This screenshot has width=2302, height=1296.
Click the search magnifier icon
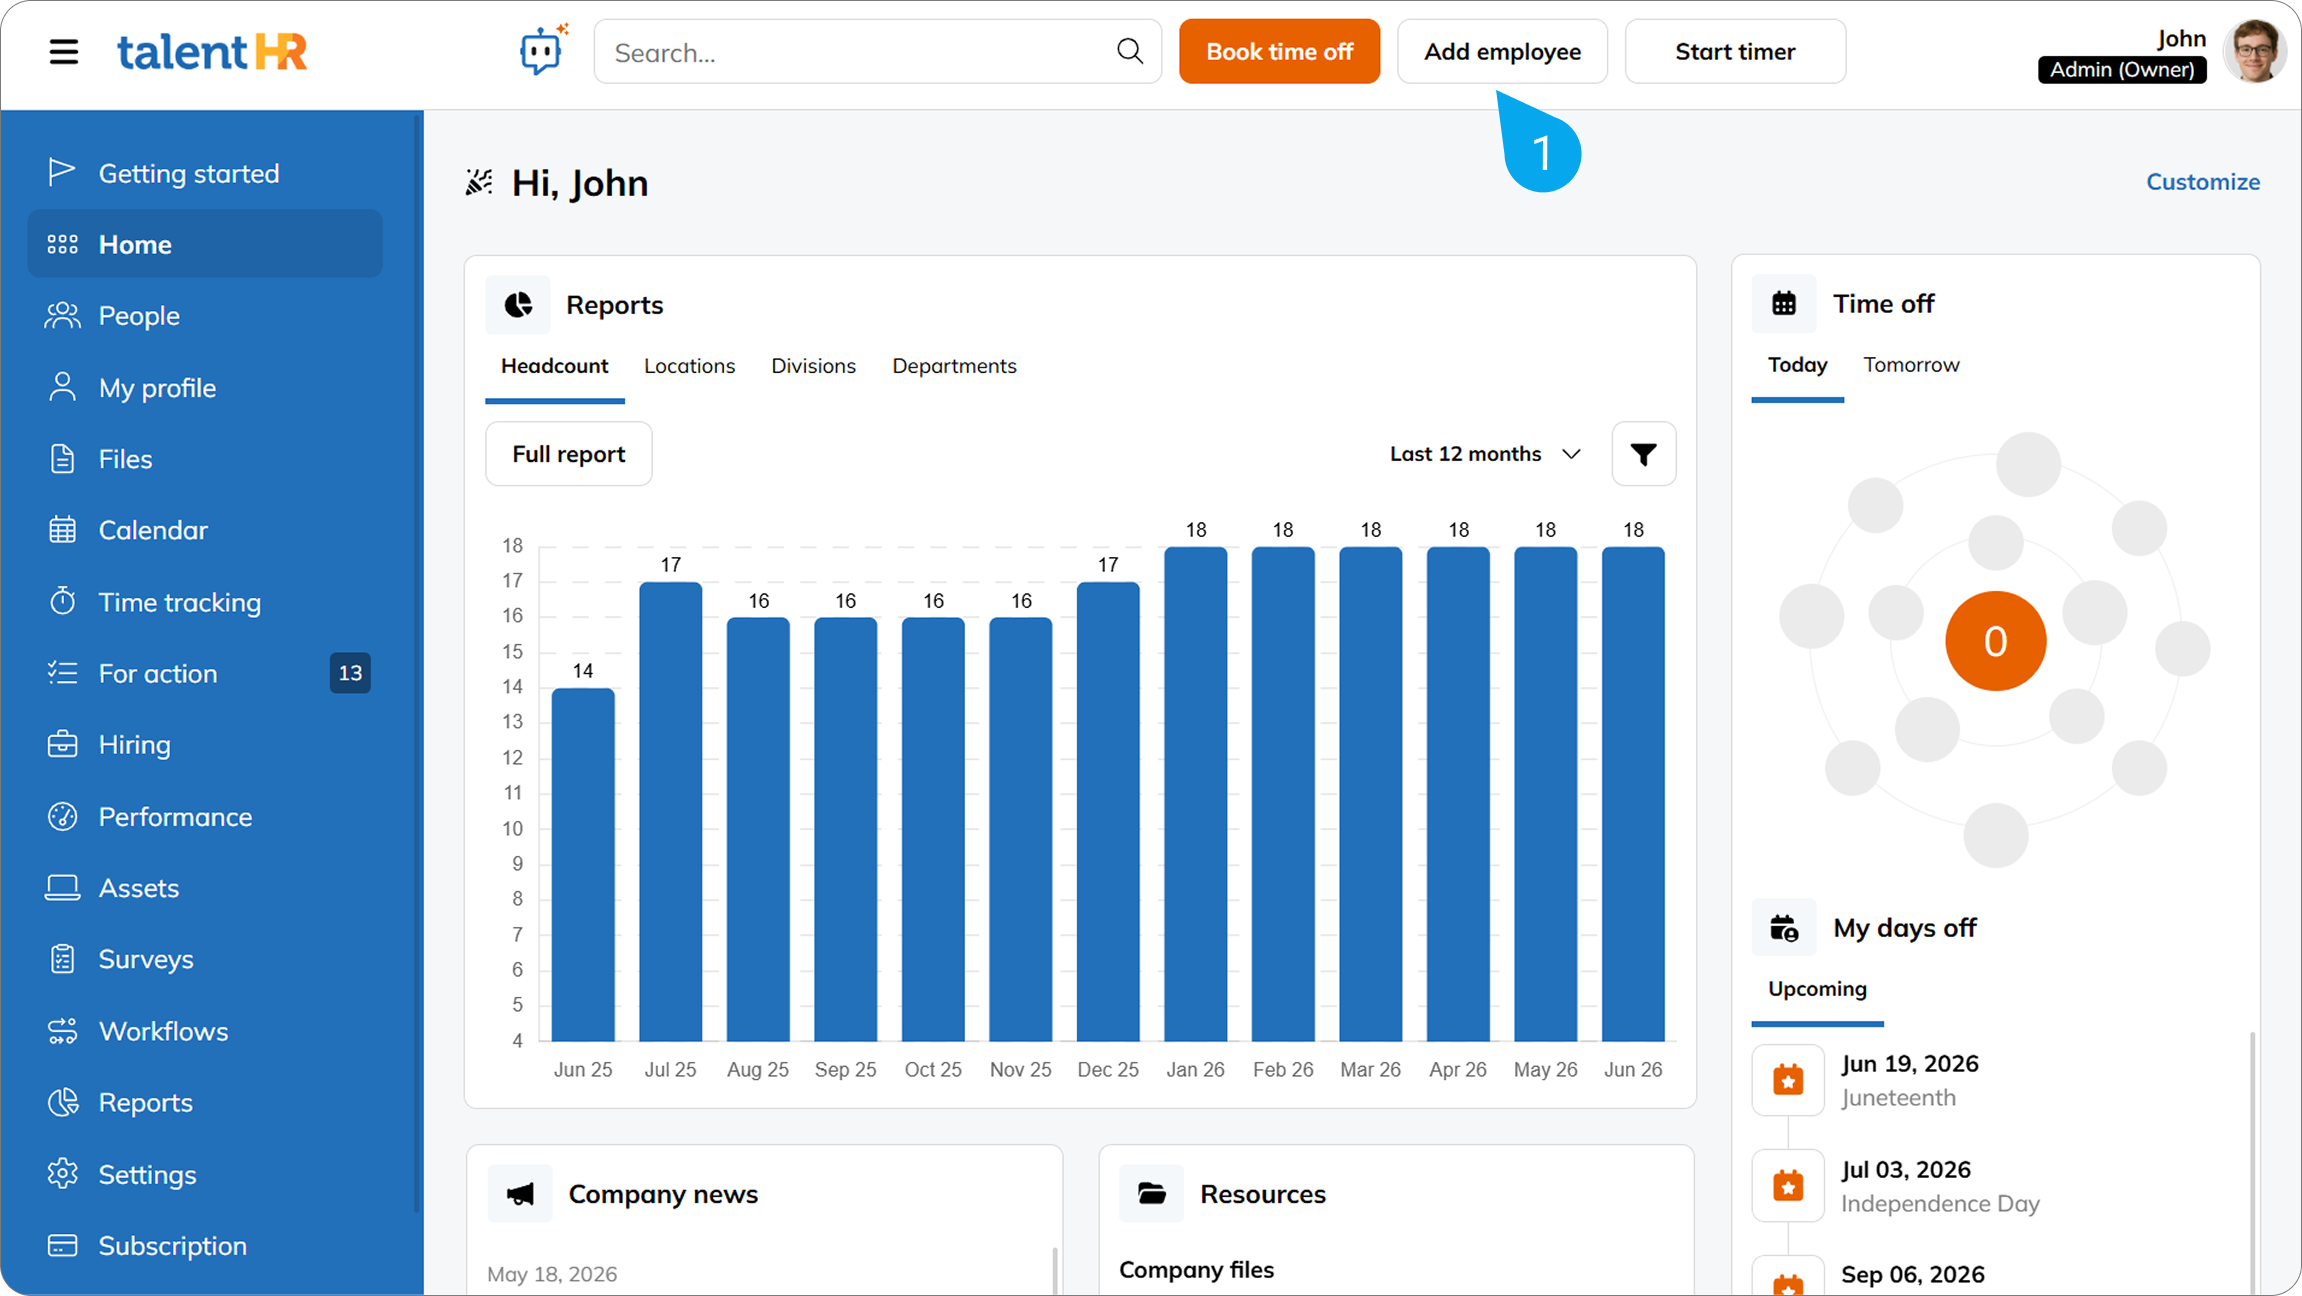point(1130,51)
